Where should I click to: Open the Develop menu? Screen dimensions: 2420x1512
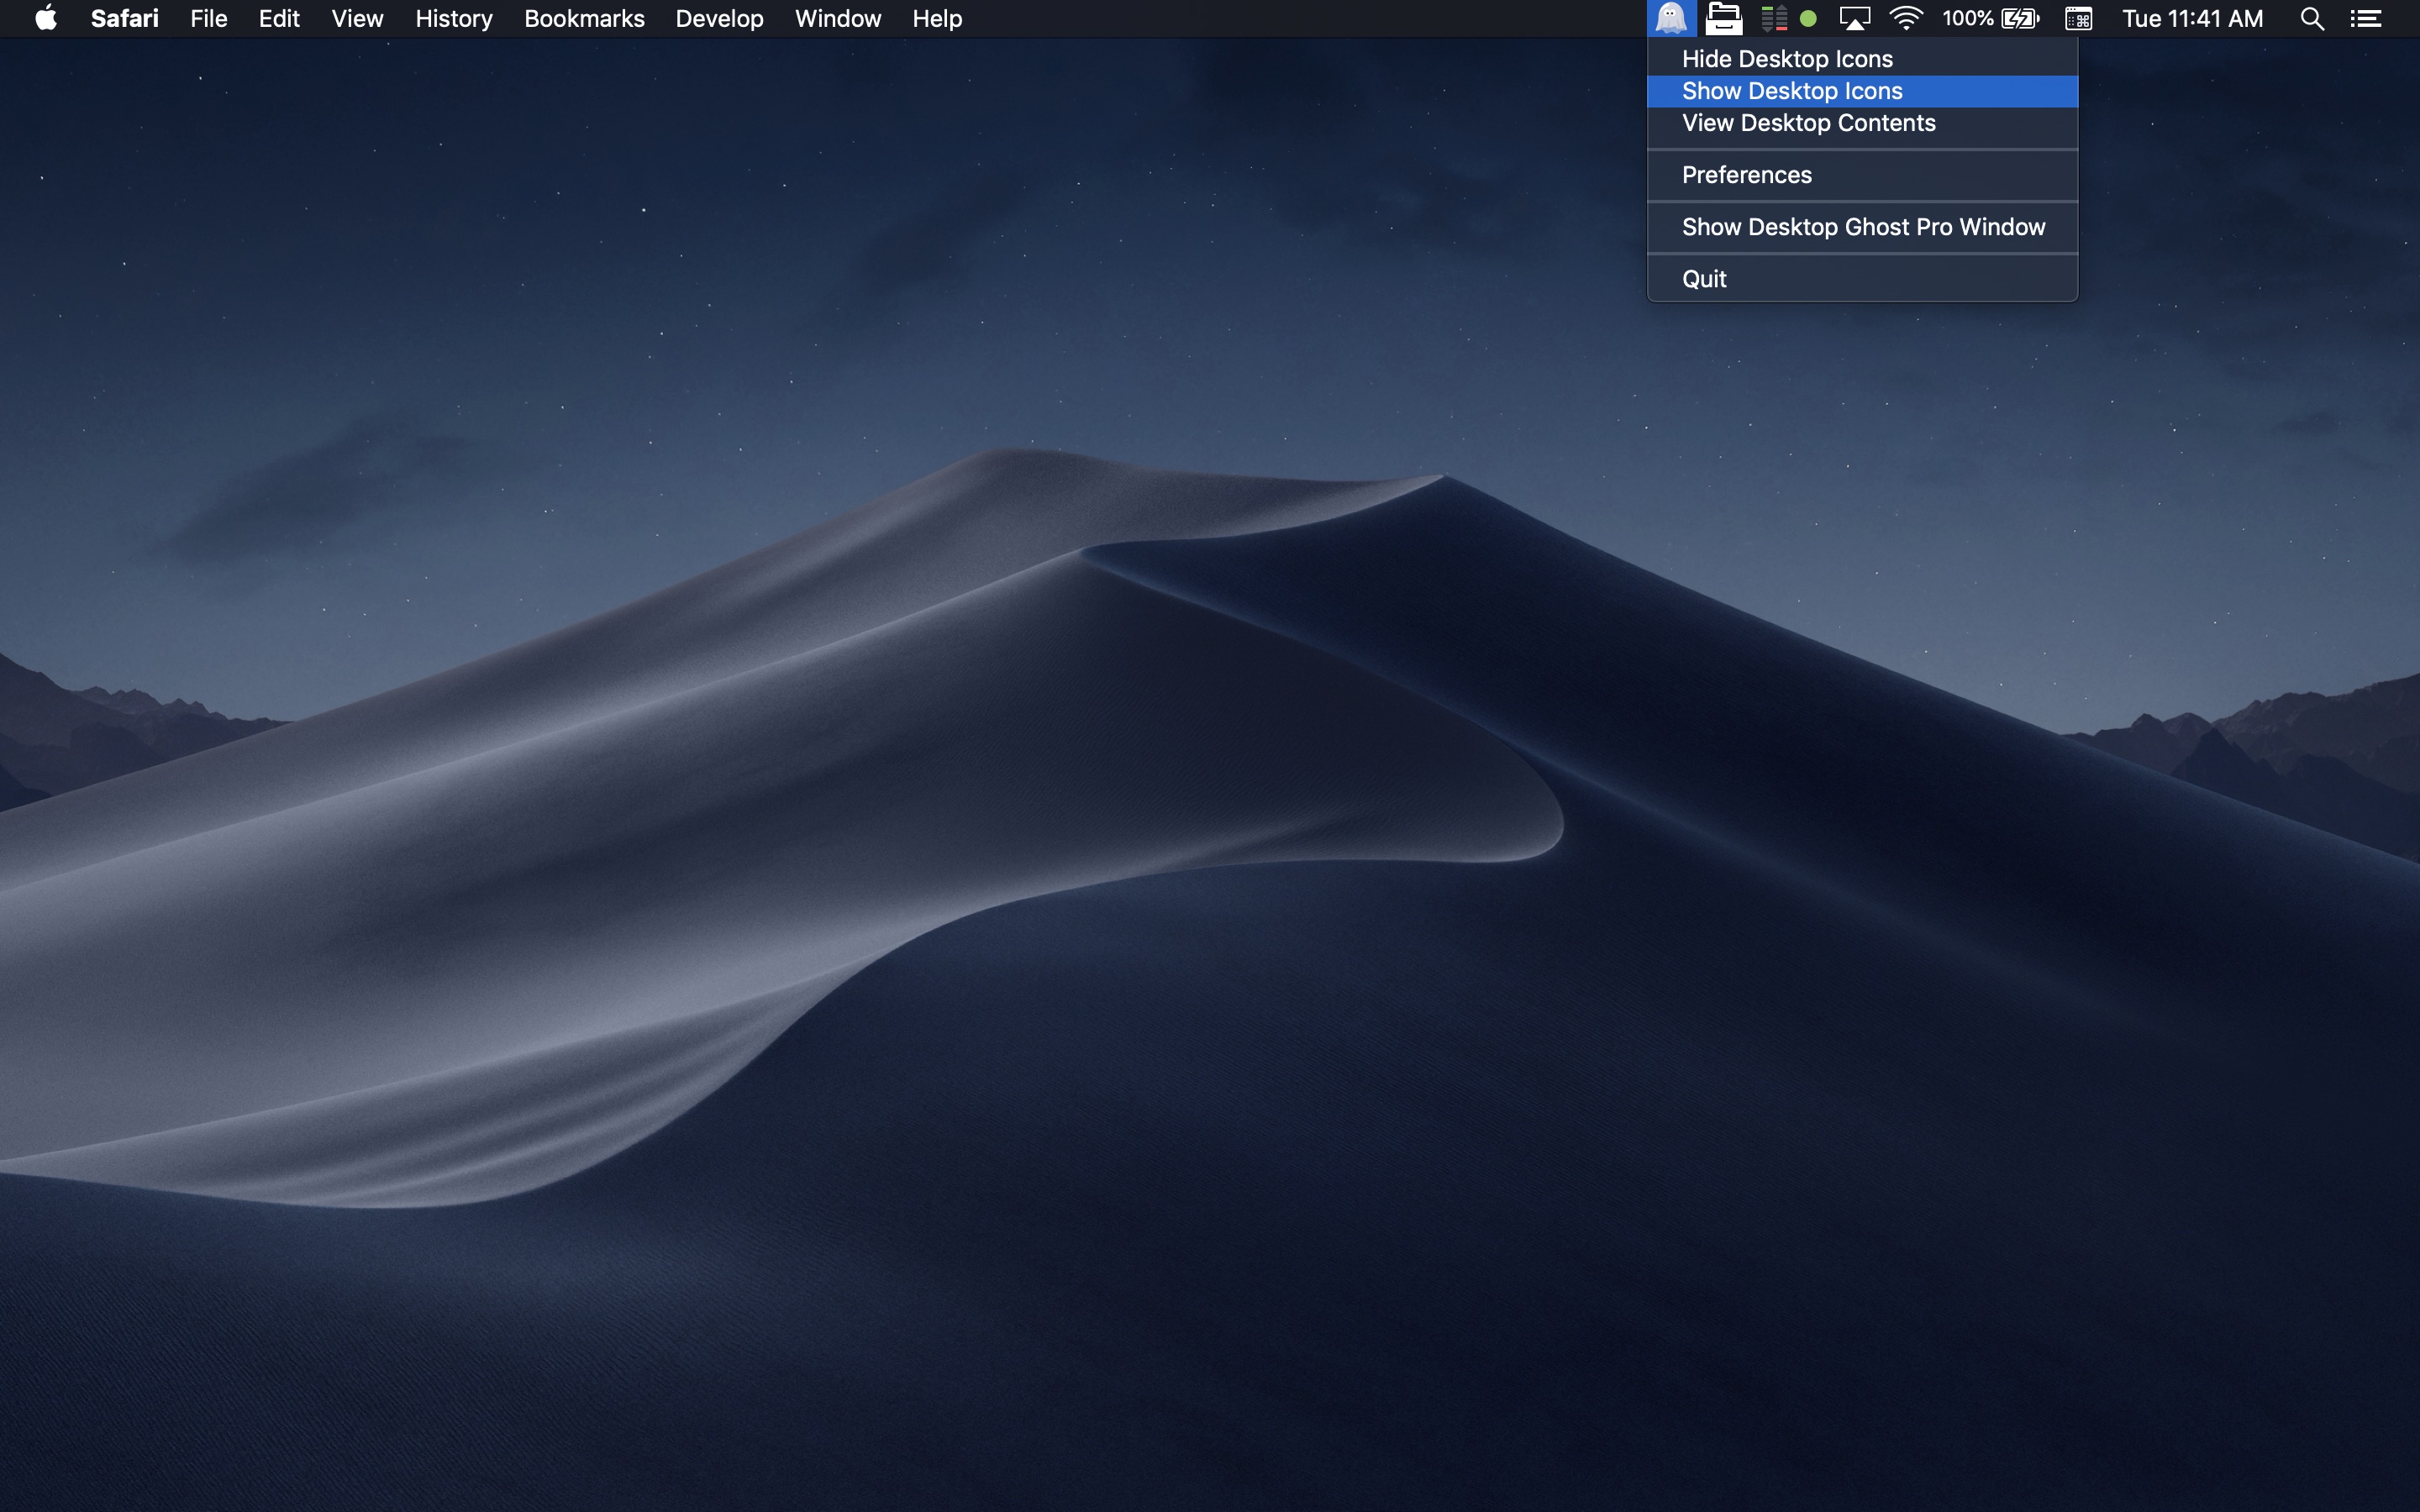coord(719,18)
